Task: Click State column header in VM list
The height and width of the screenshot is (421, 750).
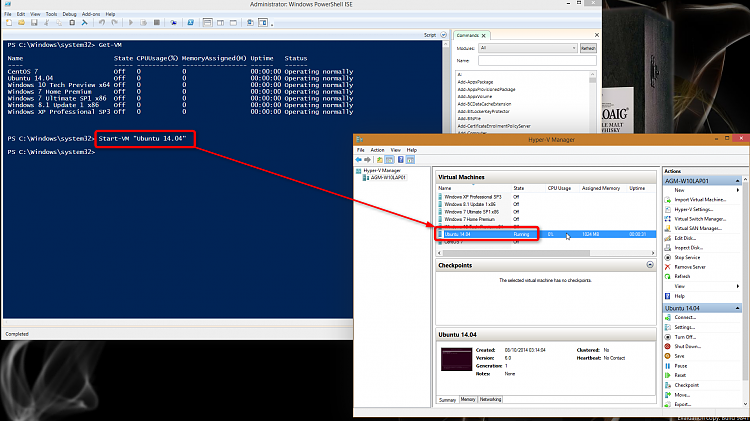Action: click(518, 188)
